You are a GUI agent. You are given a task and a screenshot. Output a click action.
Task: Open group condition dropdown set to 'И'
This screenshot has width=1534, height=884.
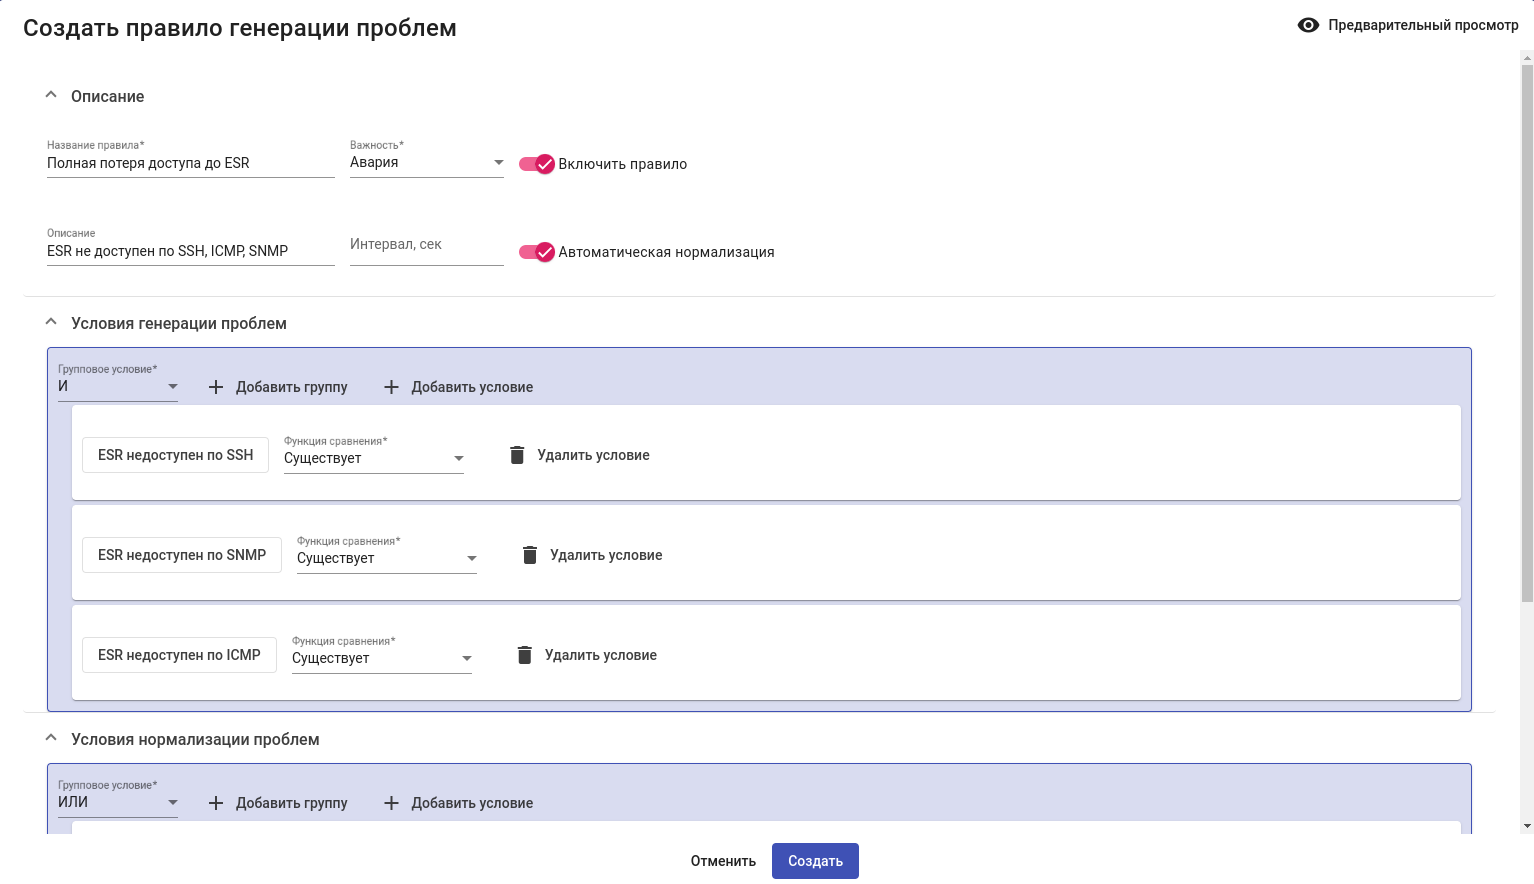[x=117, y=386]
